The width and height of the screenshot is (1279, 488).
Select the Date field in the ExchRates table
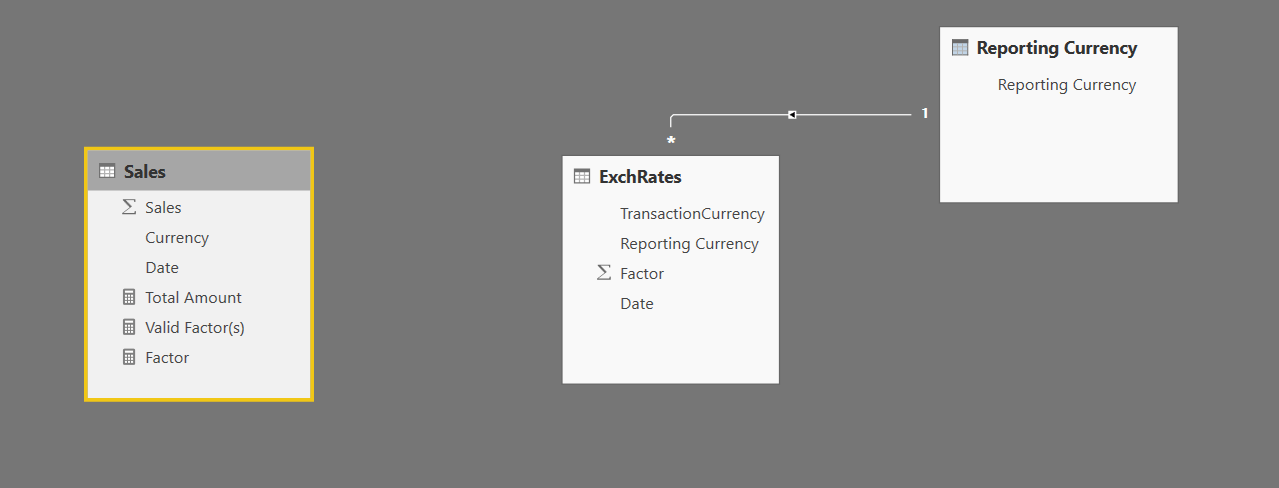[x=637, y=303]
